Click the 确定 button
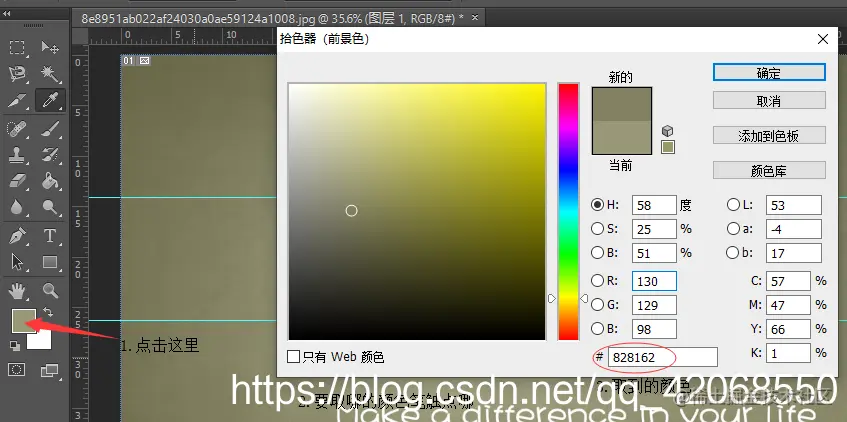The height and width of the screenshot is (422, 847). [x=769, y=72]
